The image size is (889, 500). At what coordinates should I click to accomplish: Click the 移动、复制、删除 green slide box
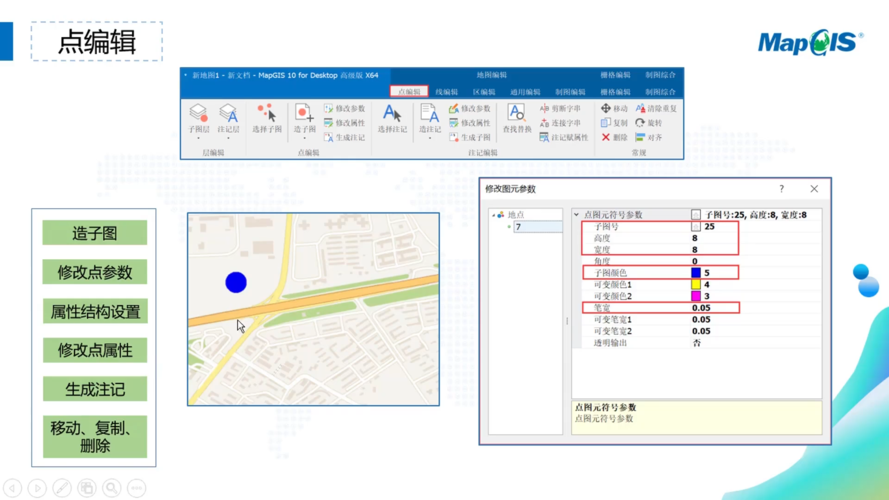coord(95,437)
